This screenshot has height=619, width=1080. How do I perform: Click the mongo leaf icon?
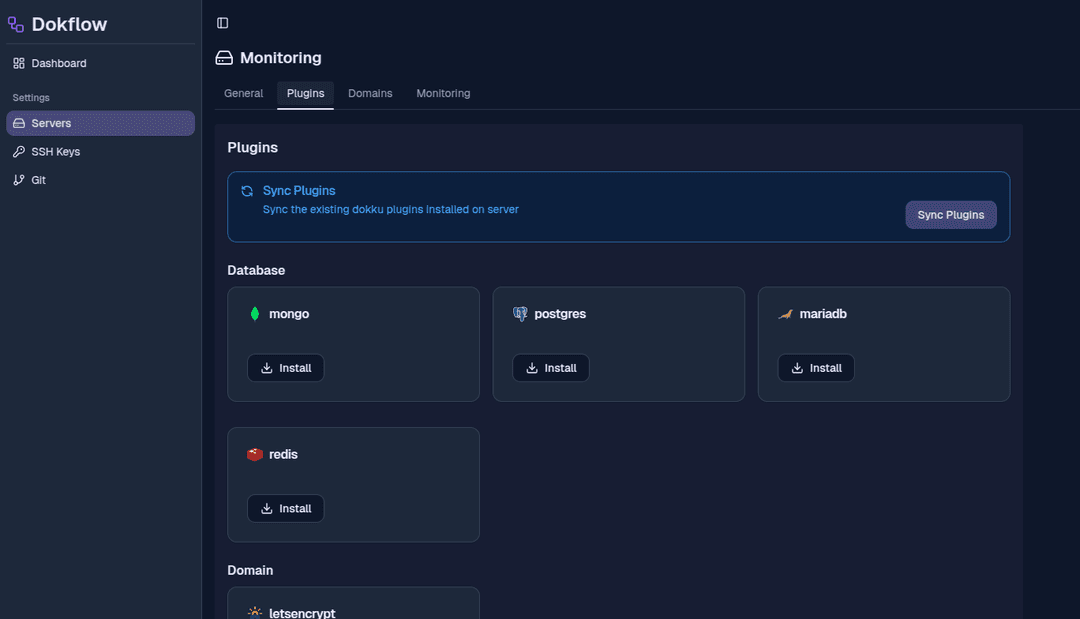coord(255,314)
